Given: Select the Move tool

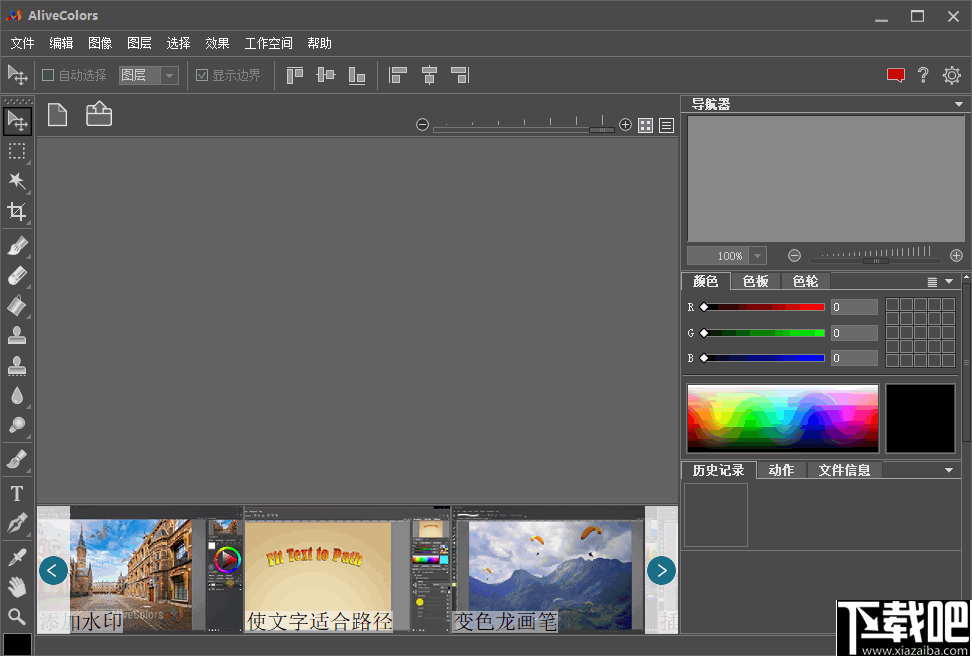Looking at the screenshot, I should pos(17,120).
